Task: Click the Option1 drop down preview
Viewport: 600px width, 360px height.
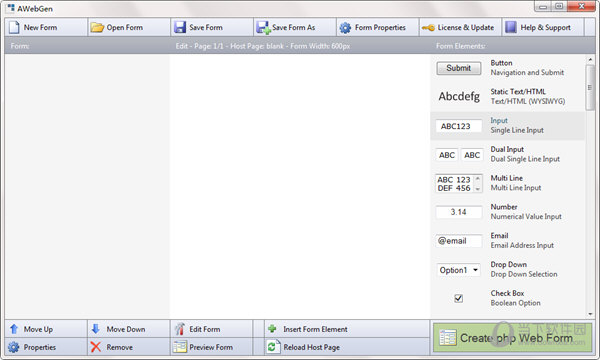Action: (458, 270)
